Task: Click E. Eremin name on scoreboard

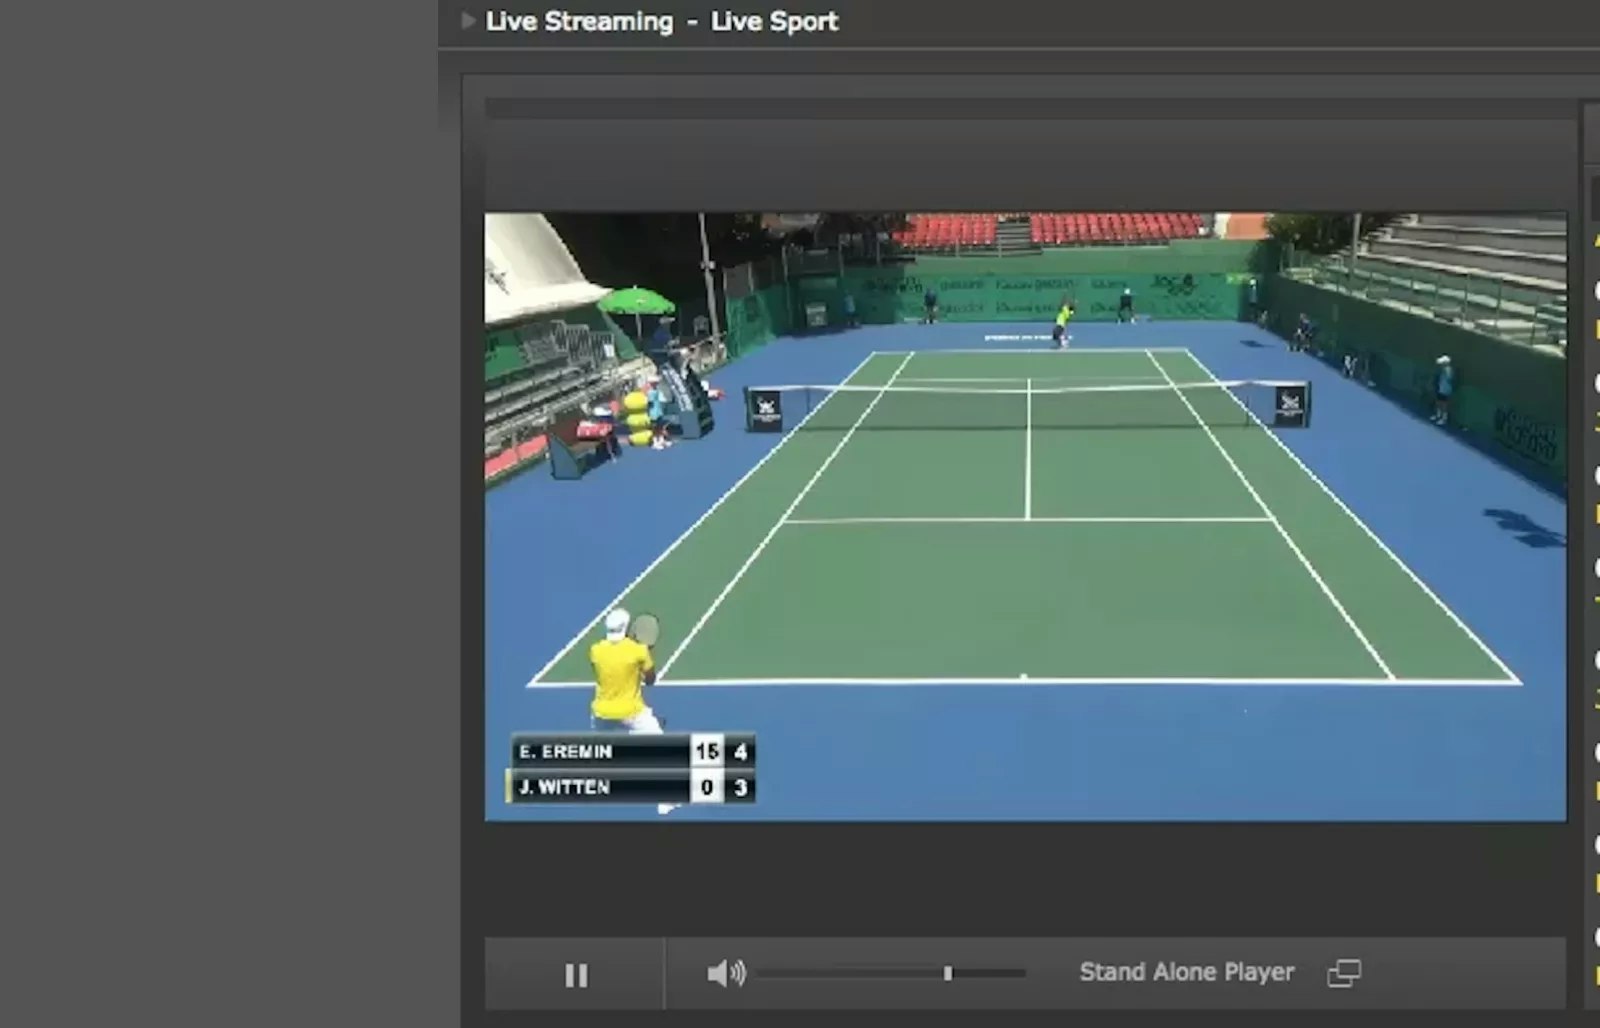Action: coord(566,751)
